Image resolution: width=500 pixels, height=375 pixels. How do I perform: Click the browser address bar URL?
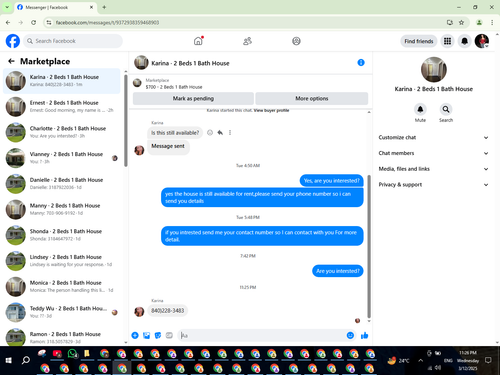pos(107,22)
